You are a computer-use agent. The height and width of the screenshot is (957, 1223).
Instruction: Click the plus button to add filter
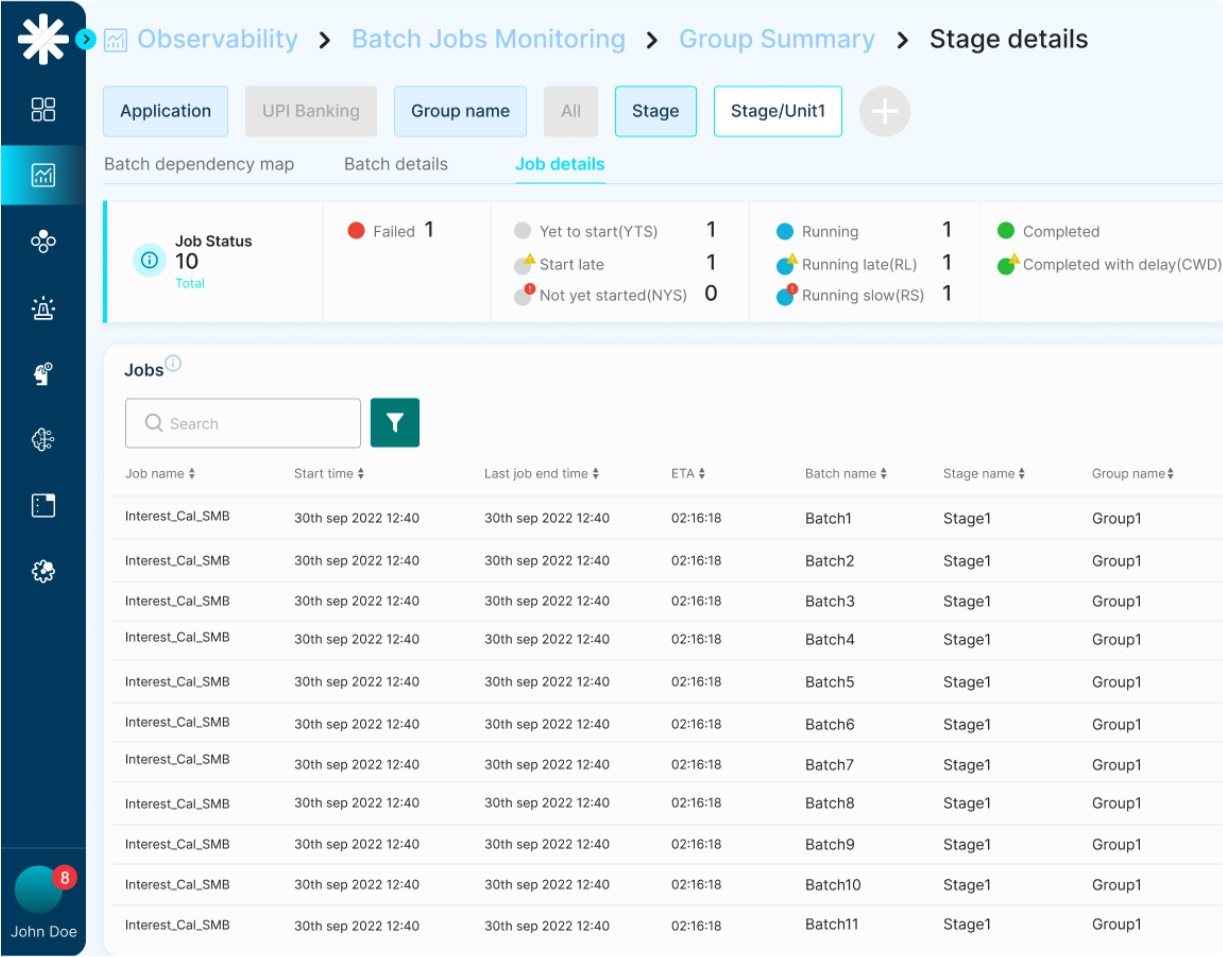tap(884, 111)
